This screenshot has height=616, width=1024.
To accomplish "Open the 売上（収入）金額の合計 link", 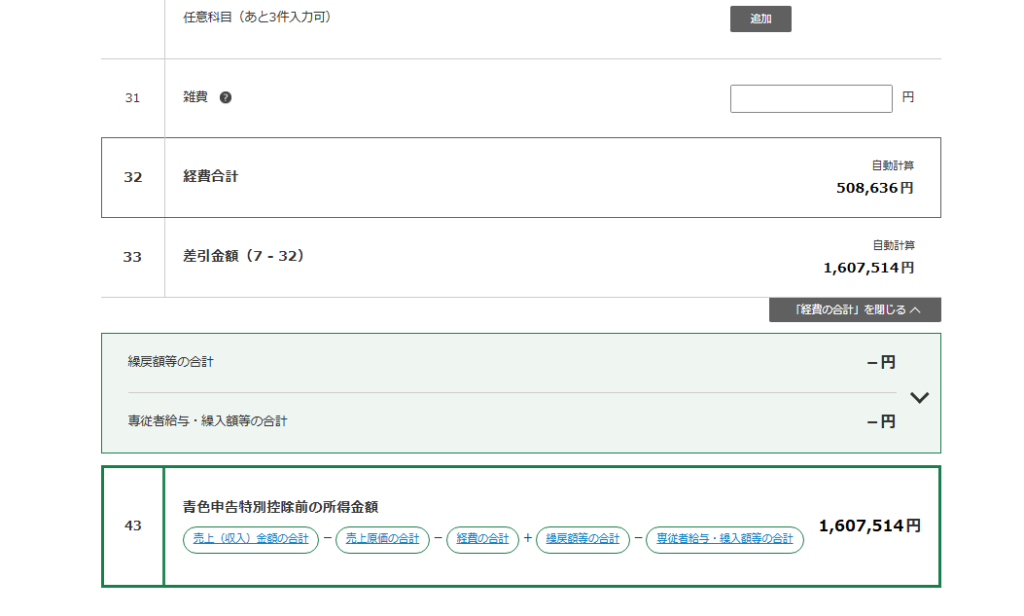I will [251, 539].
